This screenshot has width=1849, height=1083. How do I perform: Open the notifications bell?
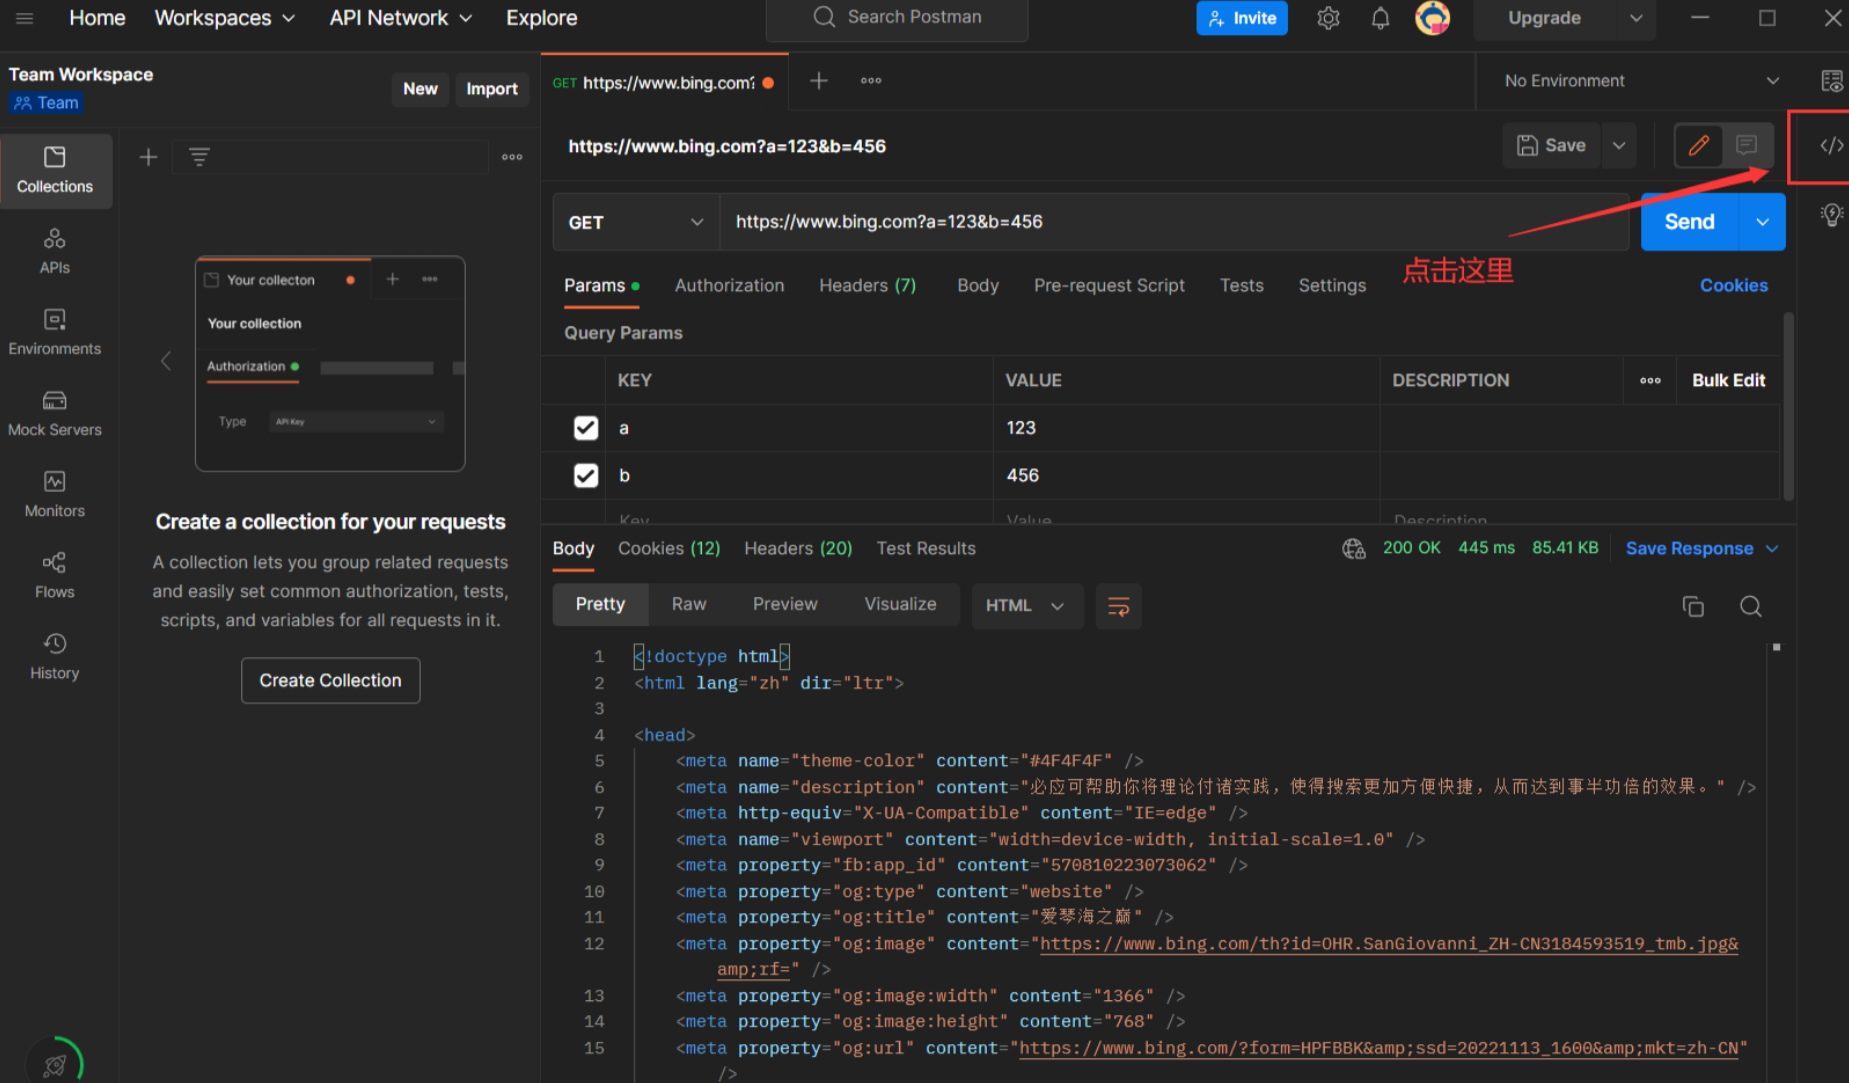[x=1380, y=18]
